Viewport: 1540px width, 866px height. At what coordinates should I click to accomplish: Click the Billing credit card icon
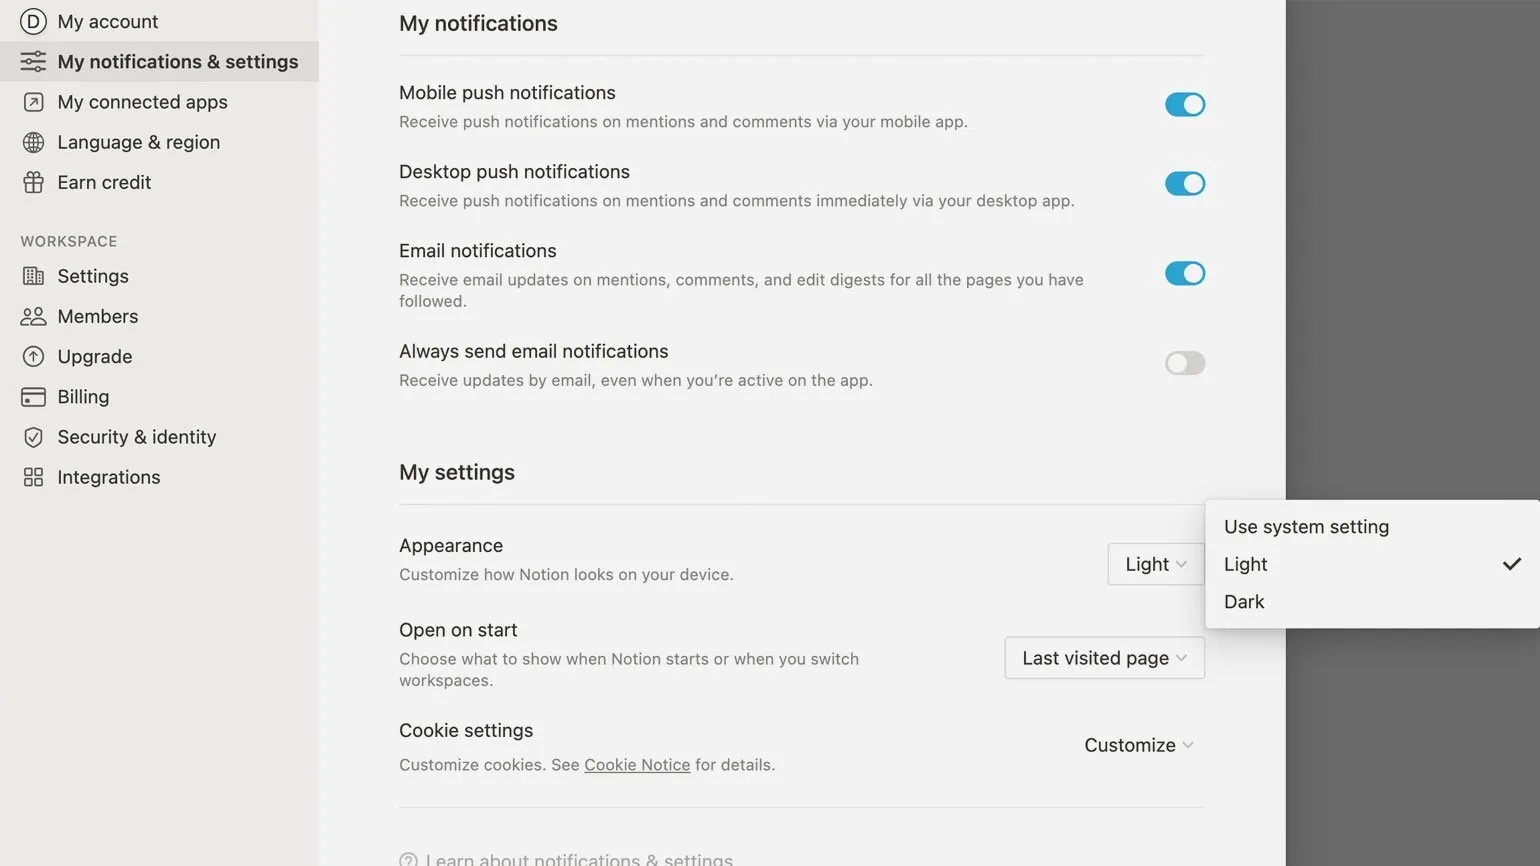pyautogui.click(x=33, y=397)
